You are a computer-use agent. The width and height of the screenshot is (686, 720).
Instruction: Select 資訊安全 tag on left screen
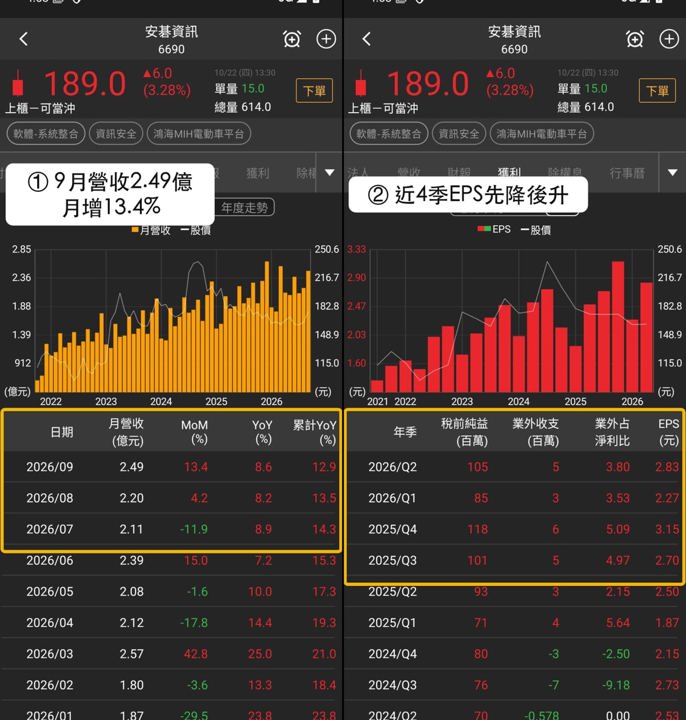[x=116, y=134]
